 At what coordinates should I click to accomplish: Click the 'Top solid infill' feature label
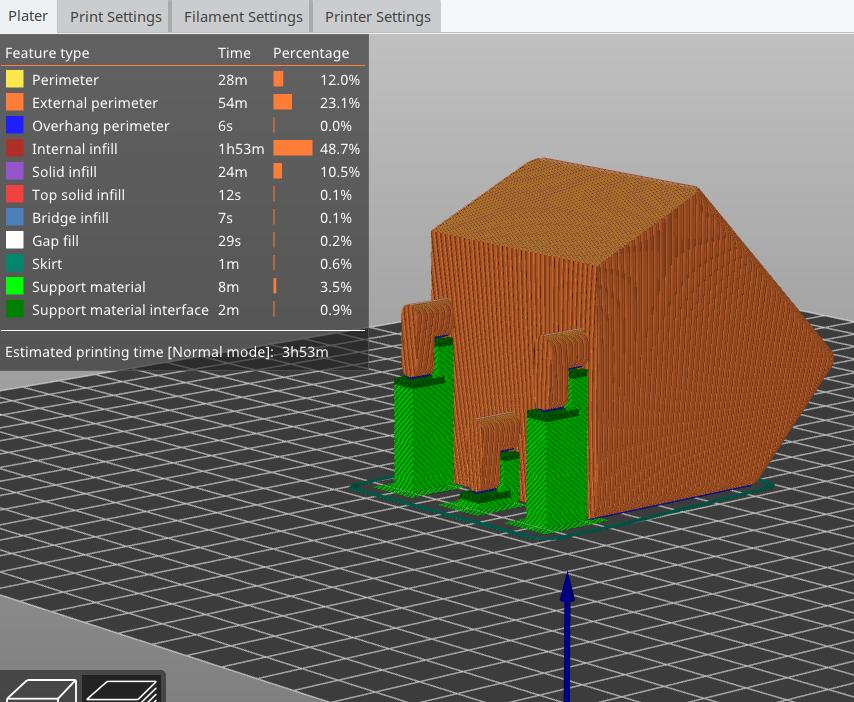coord(78,195)
